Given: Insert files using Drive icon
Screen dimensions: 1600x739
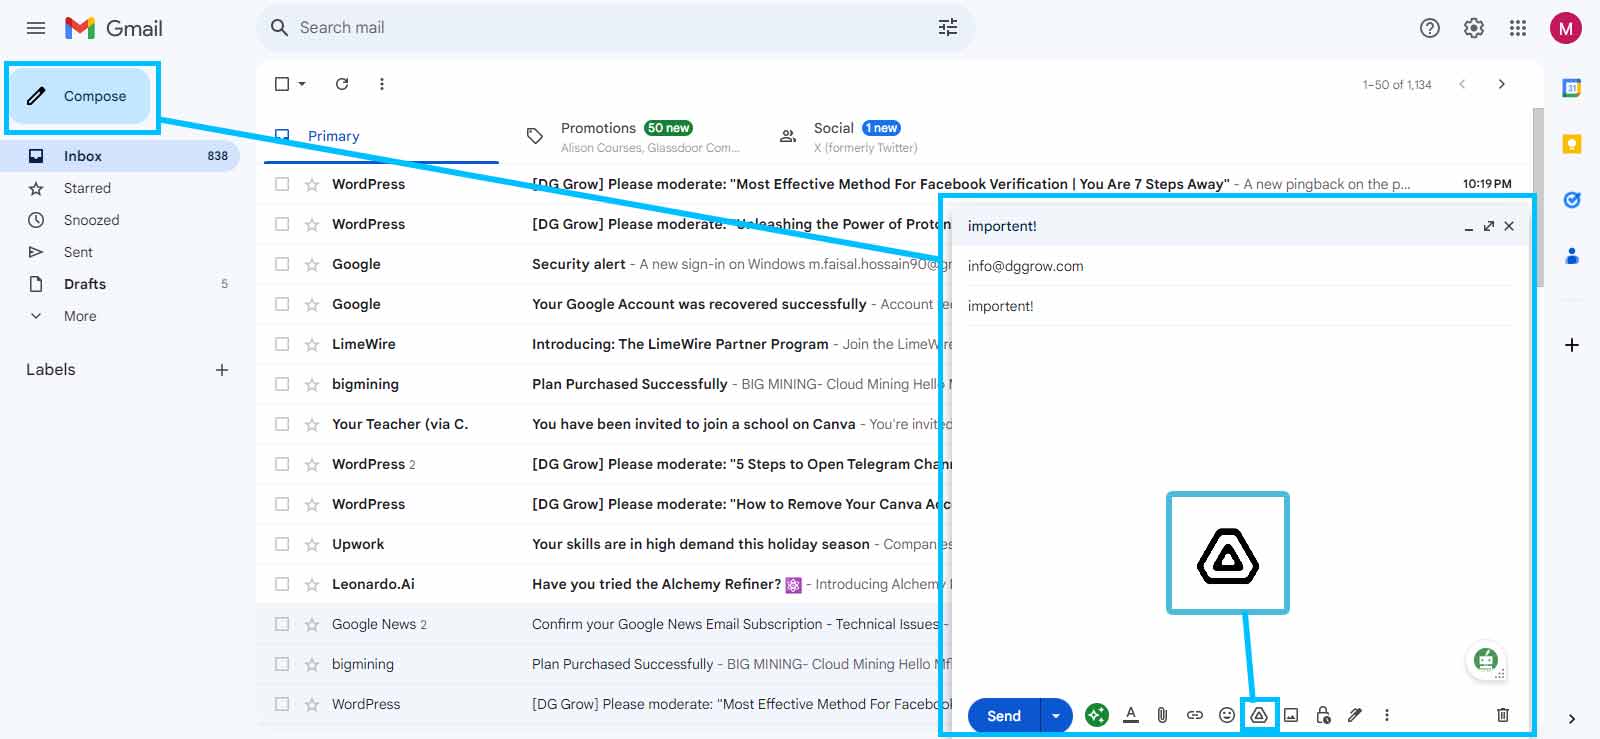Looking at the screenshot, I should click(x=1259, y=715).
